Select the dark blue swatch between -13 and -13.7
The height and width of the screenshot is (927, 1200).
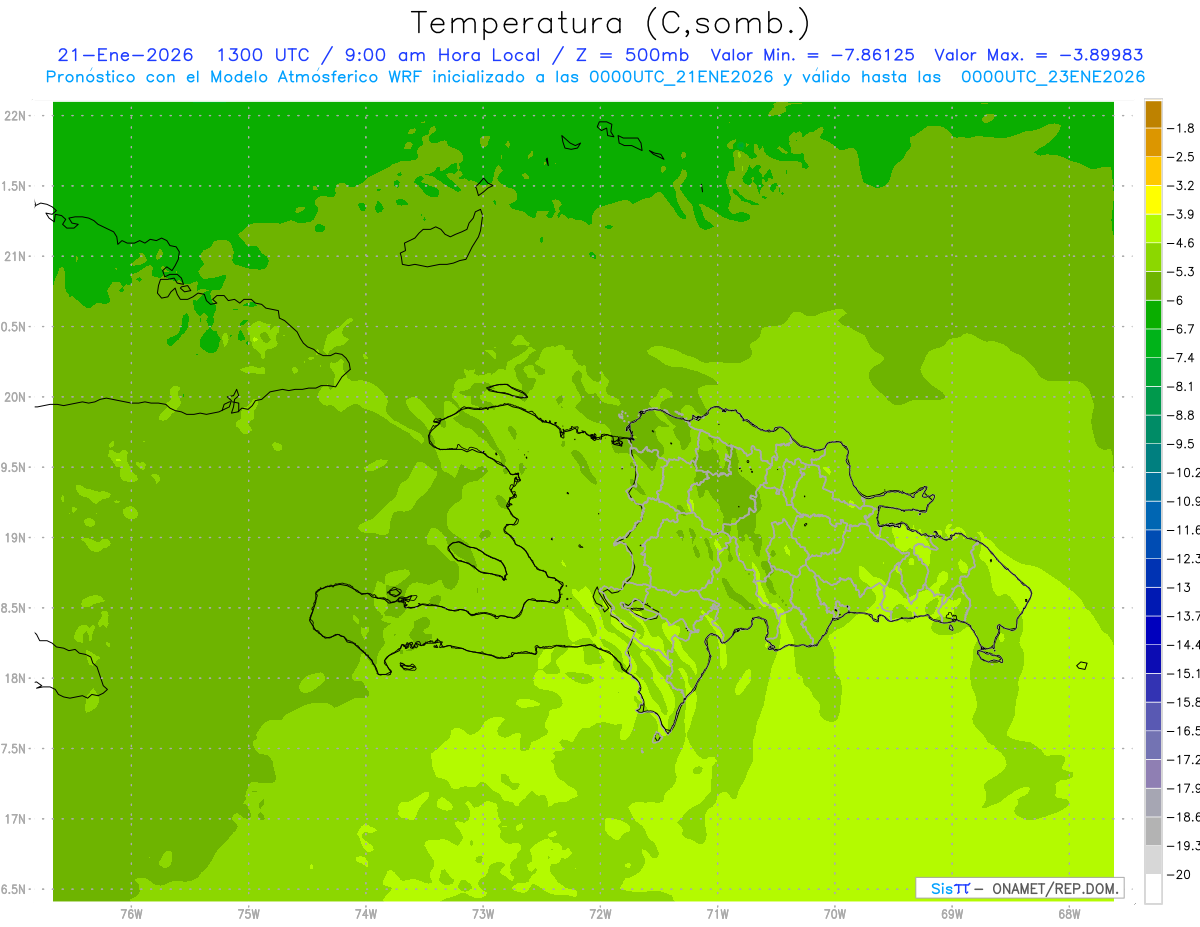[x=1153, y=601]
